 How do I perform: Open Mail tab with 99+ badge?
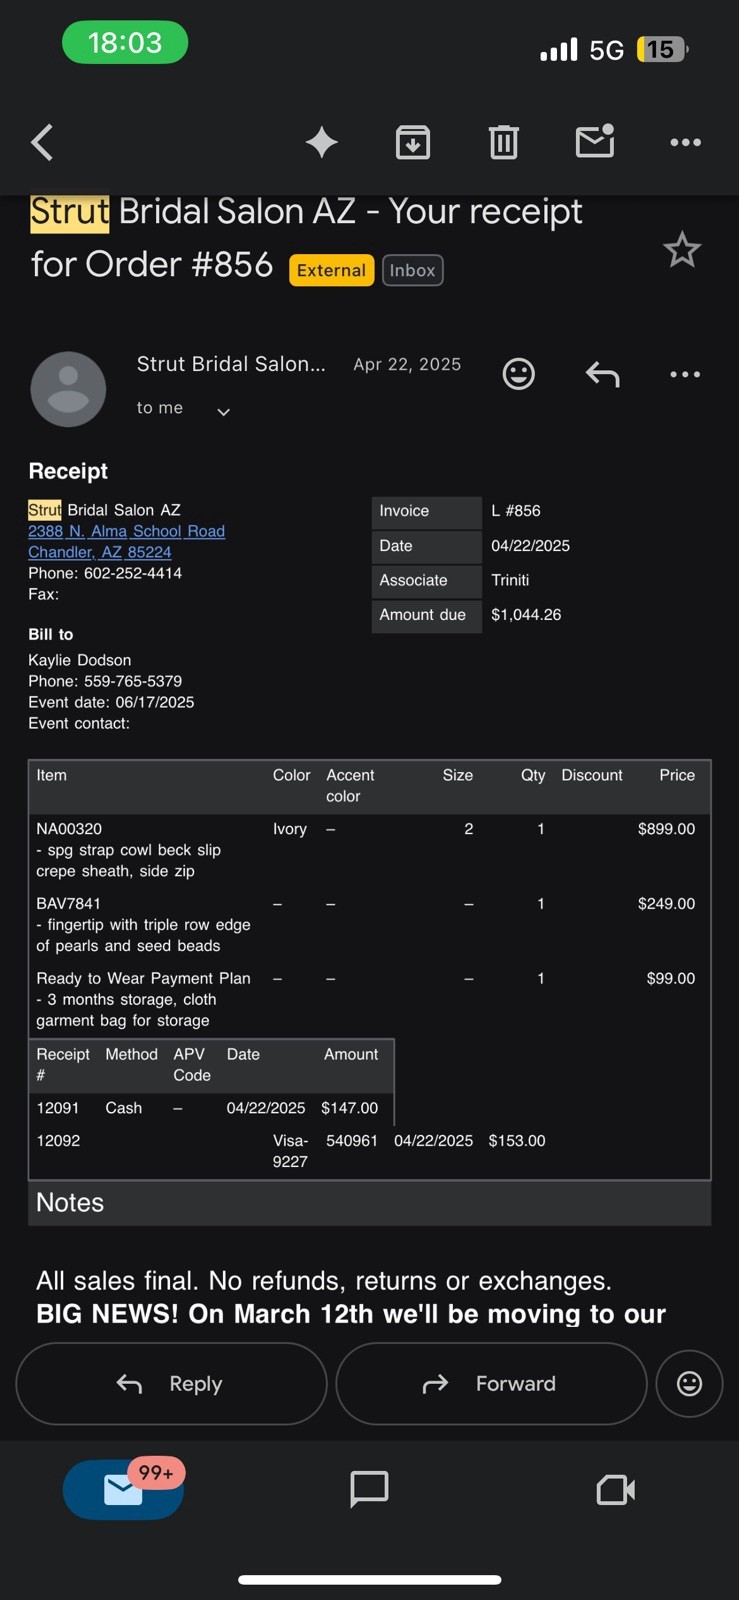click(x=123, y=1489)
